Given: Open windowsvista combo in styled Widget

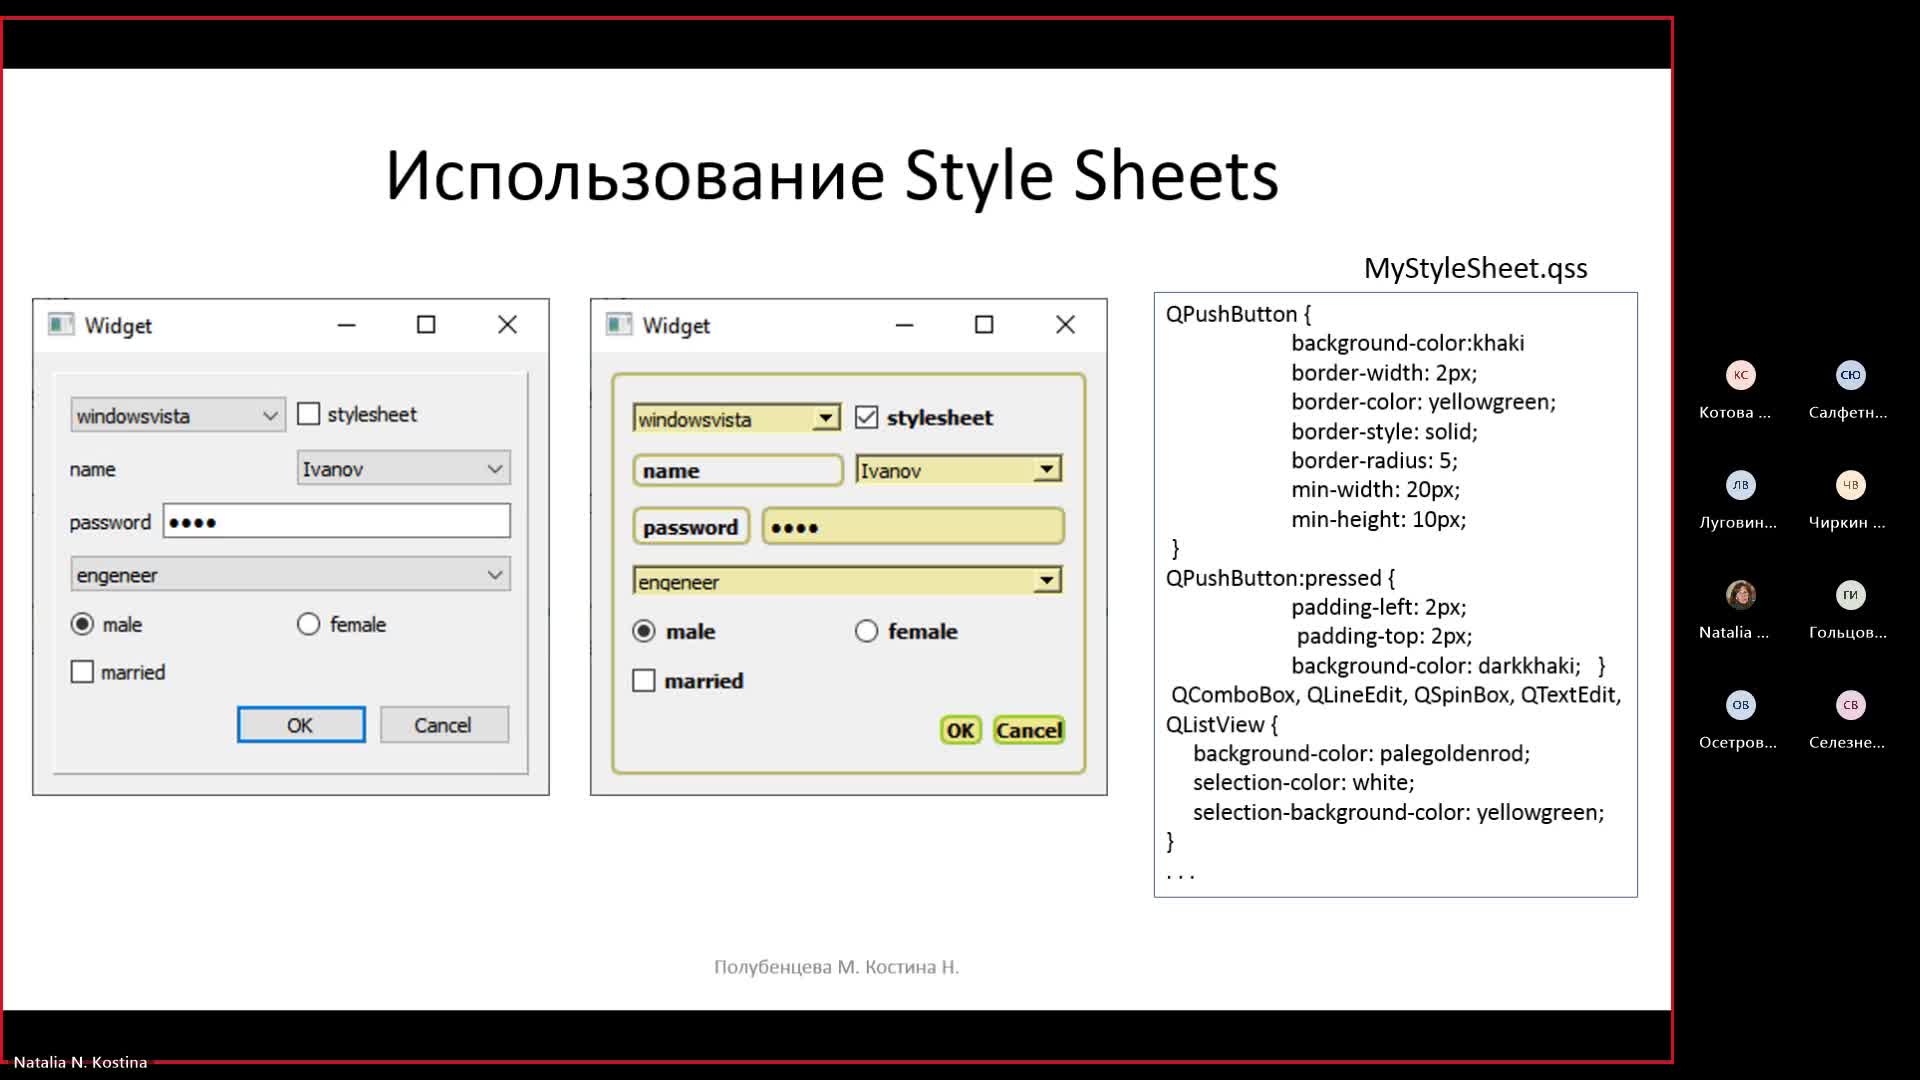Looking at the screenshot, I should [x=737, y=418].
